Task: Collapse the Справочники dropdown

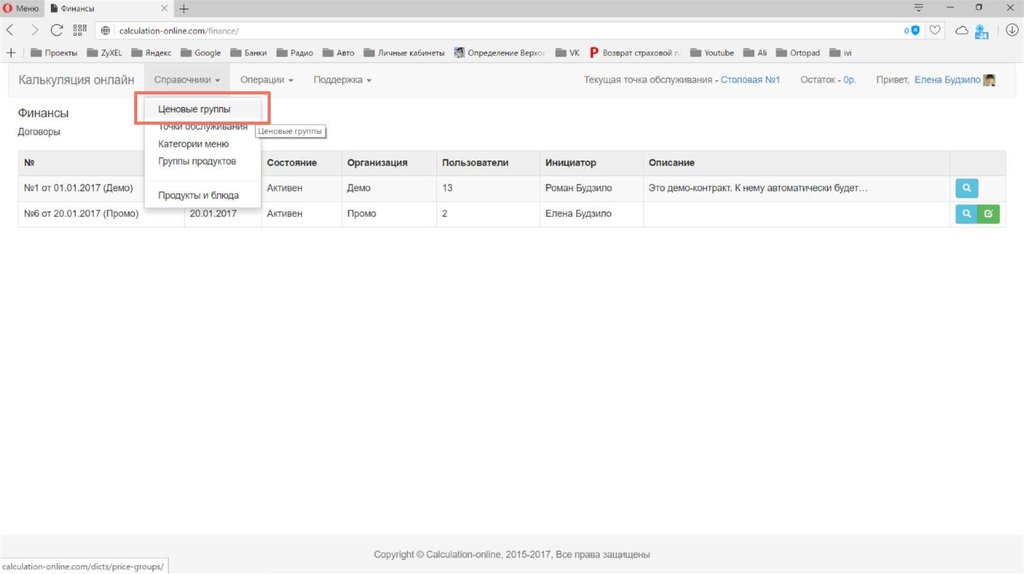Action: [187, 80]
